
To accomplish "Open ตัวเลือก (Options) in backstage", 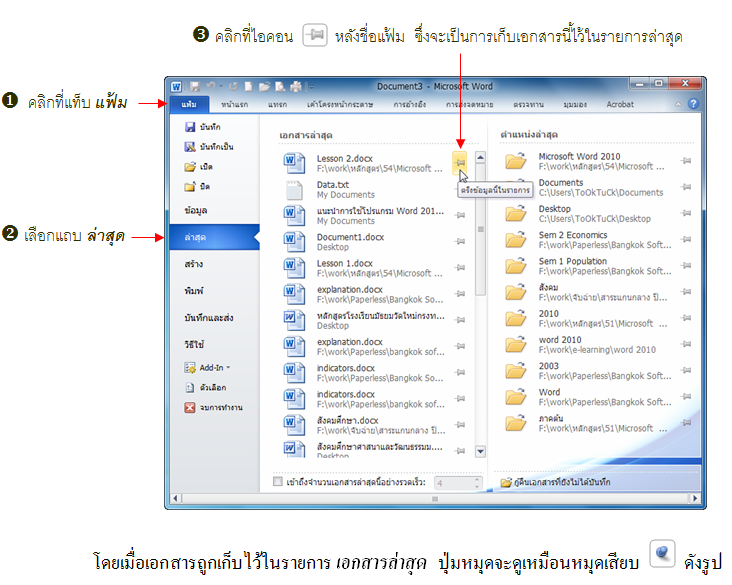I will (x=205, y=388).
